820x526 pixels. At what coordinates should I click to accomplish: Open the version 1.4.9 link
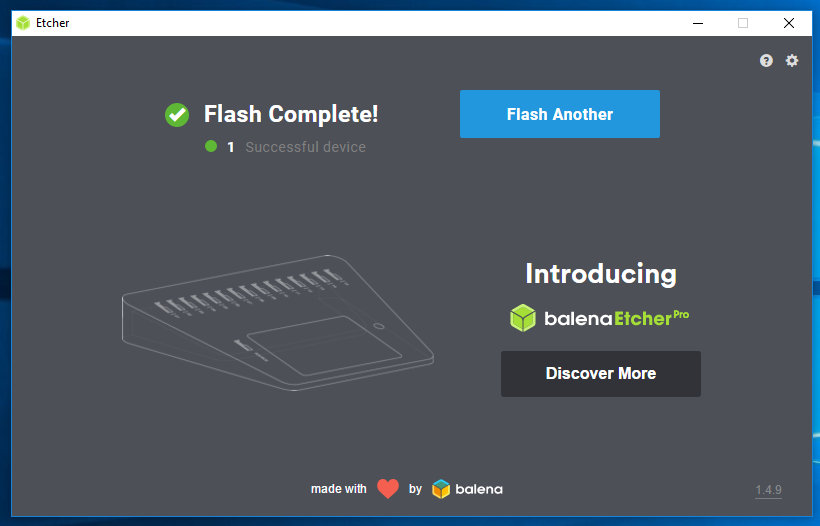[x=768, y=490]
